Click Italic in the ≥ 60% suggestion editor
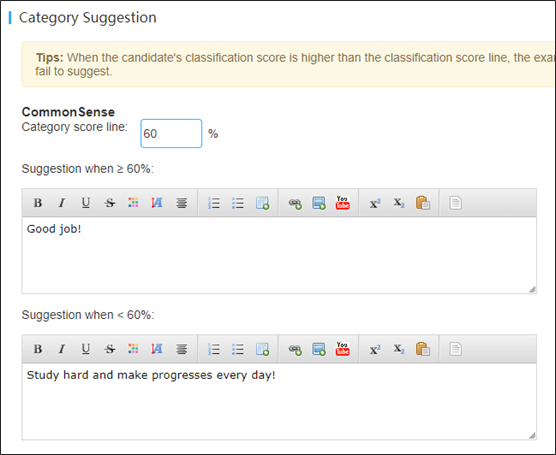 (x=62, y=203)
